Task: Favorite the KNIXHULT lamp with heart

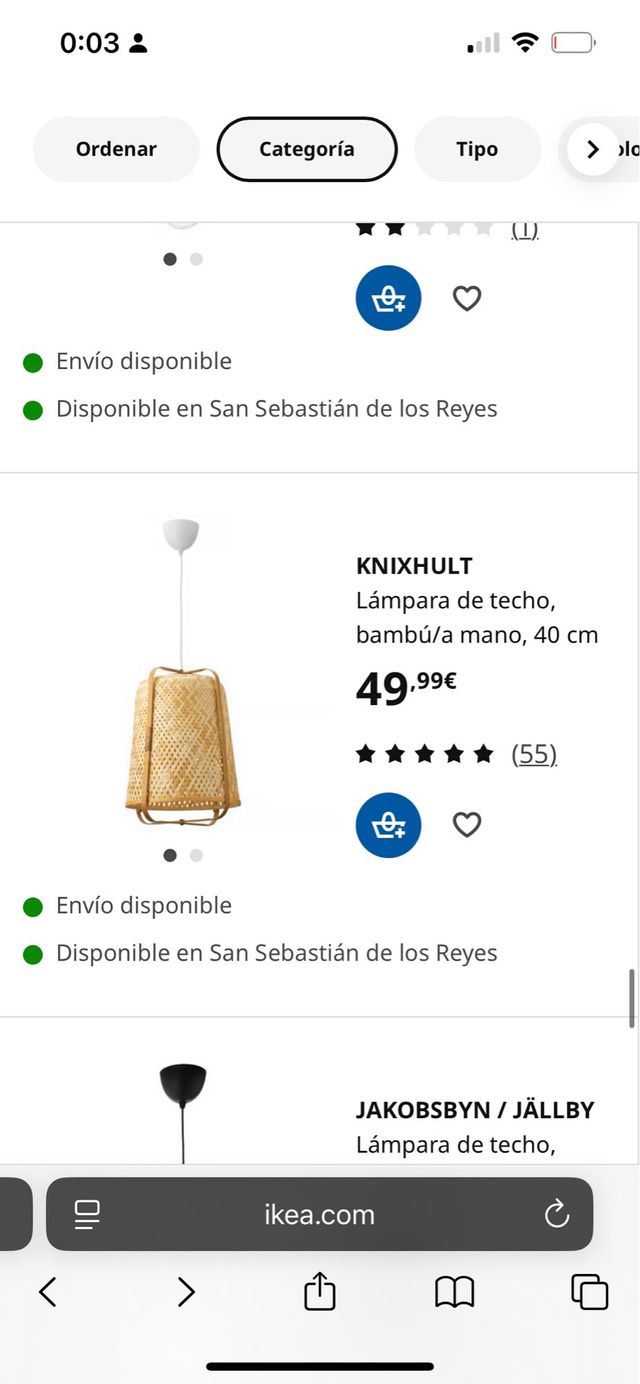Action: (467, 825)
